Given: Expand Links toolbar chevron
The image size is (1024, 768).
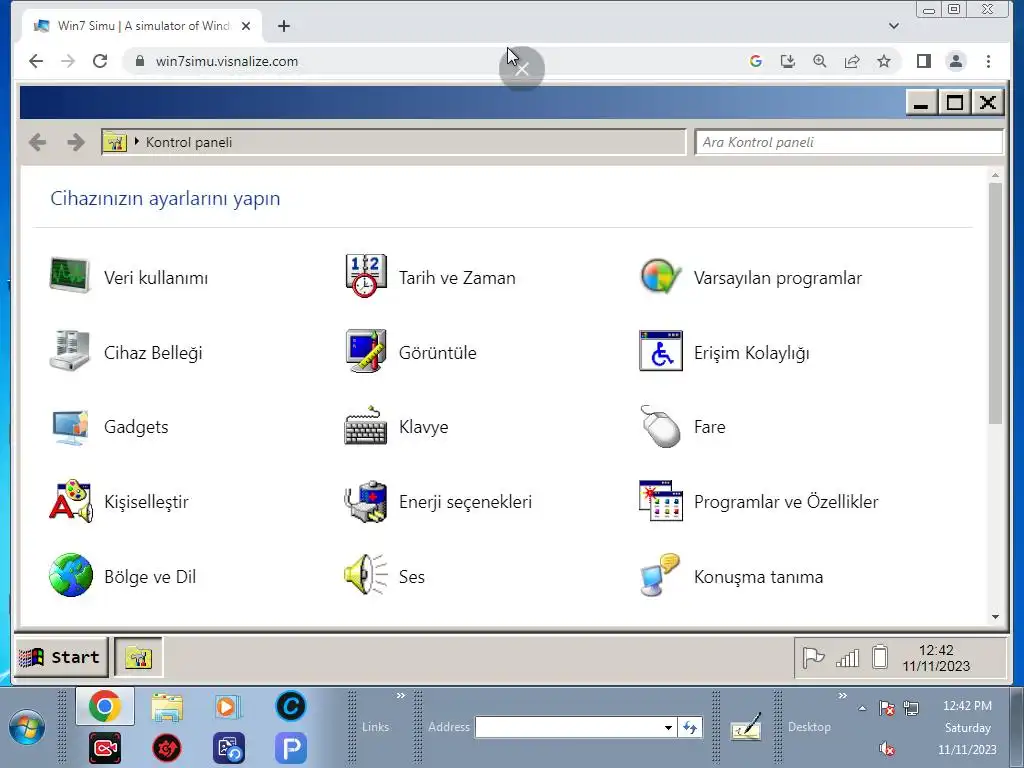Looking at the screenshot, I should [400, 696].
